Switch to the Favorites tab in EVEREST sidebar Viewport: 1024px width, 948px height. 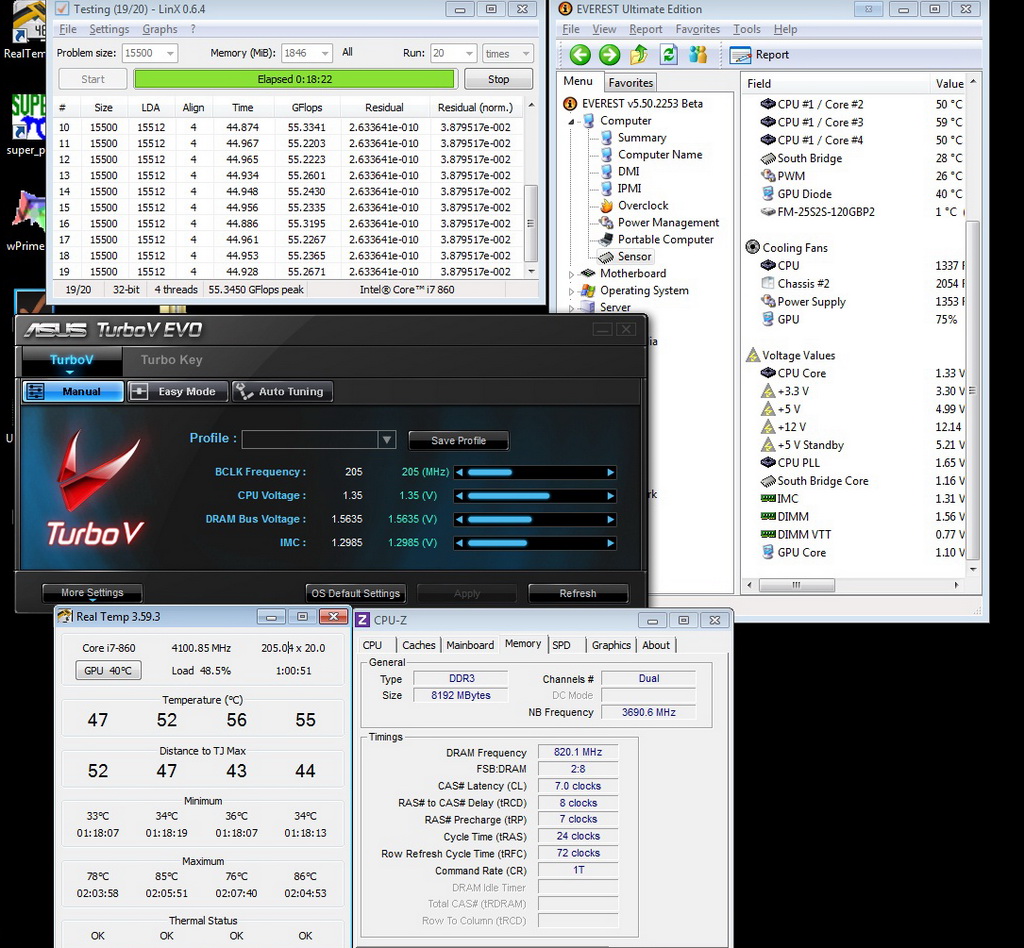click(630, 82)
